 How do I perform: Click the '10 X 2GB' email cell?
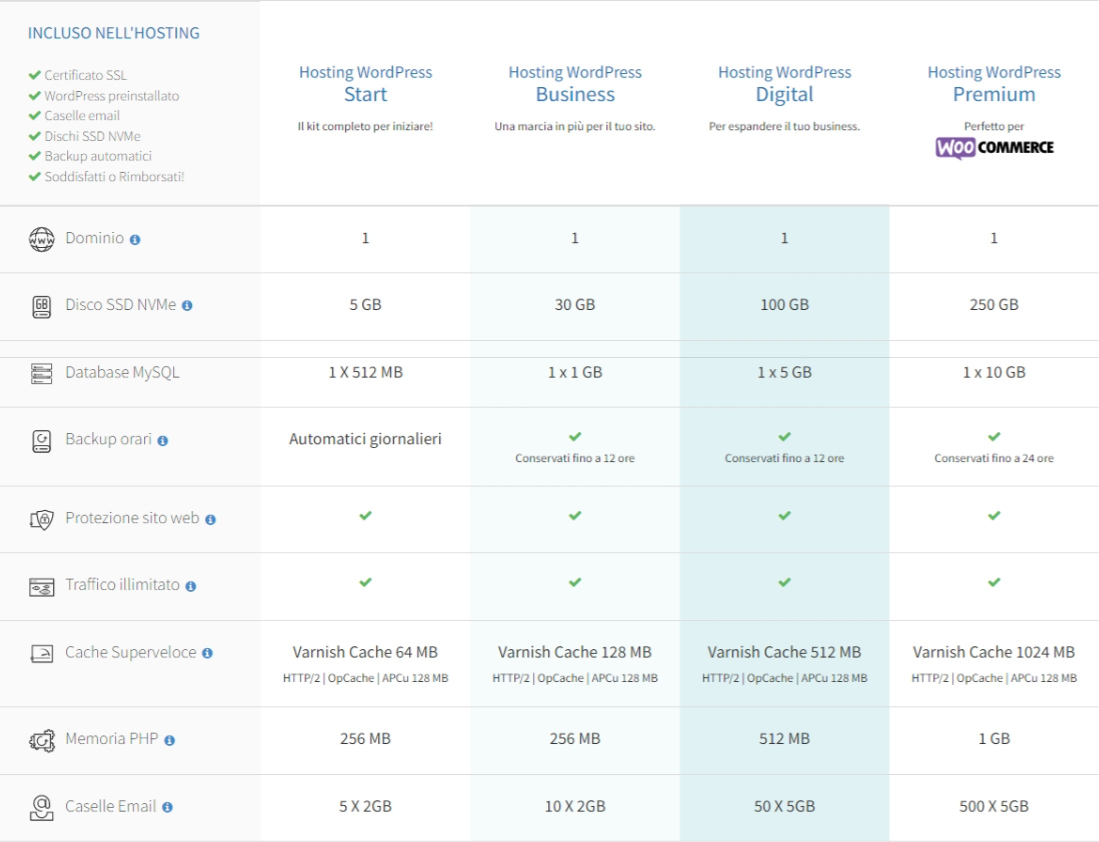point(575,806)
